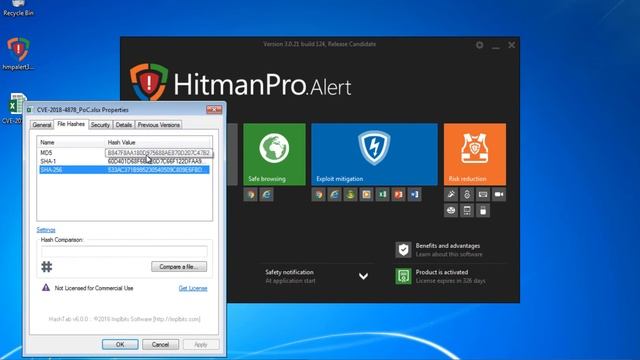Switch to the General tab
Screen dimensions: 640x360
point(42,125)
